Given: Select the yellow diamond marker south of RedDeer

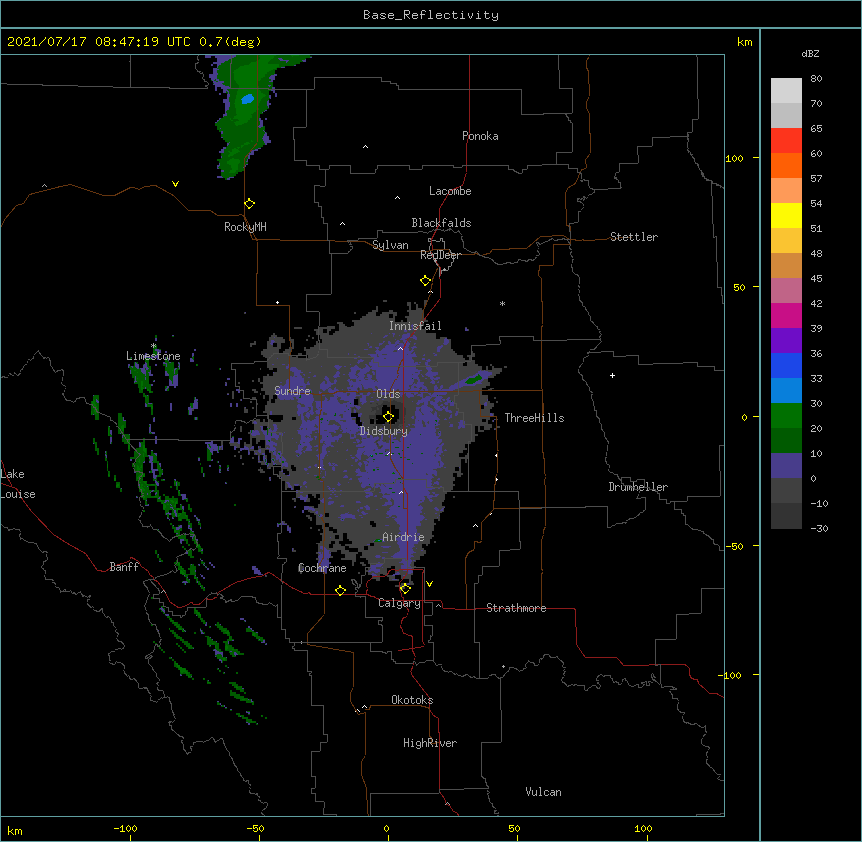Looking at the screenshot, I should 426,281.
